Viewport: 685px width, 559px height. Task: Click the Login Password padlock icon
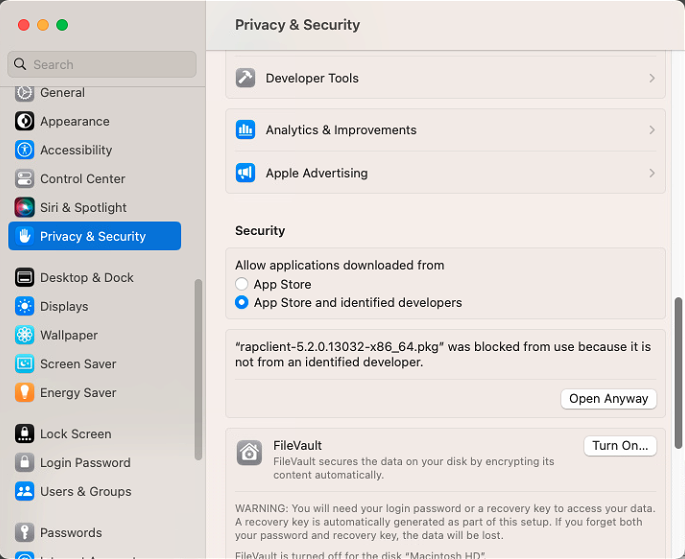click(24, 462)
